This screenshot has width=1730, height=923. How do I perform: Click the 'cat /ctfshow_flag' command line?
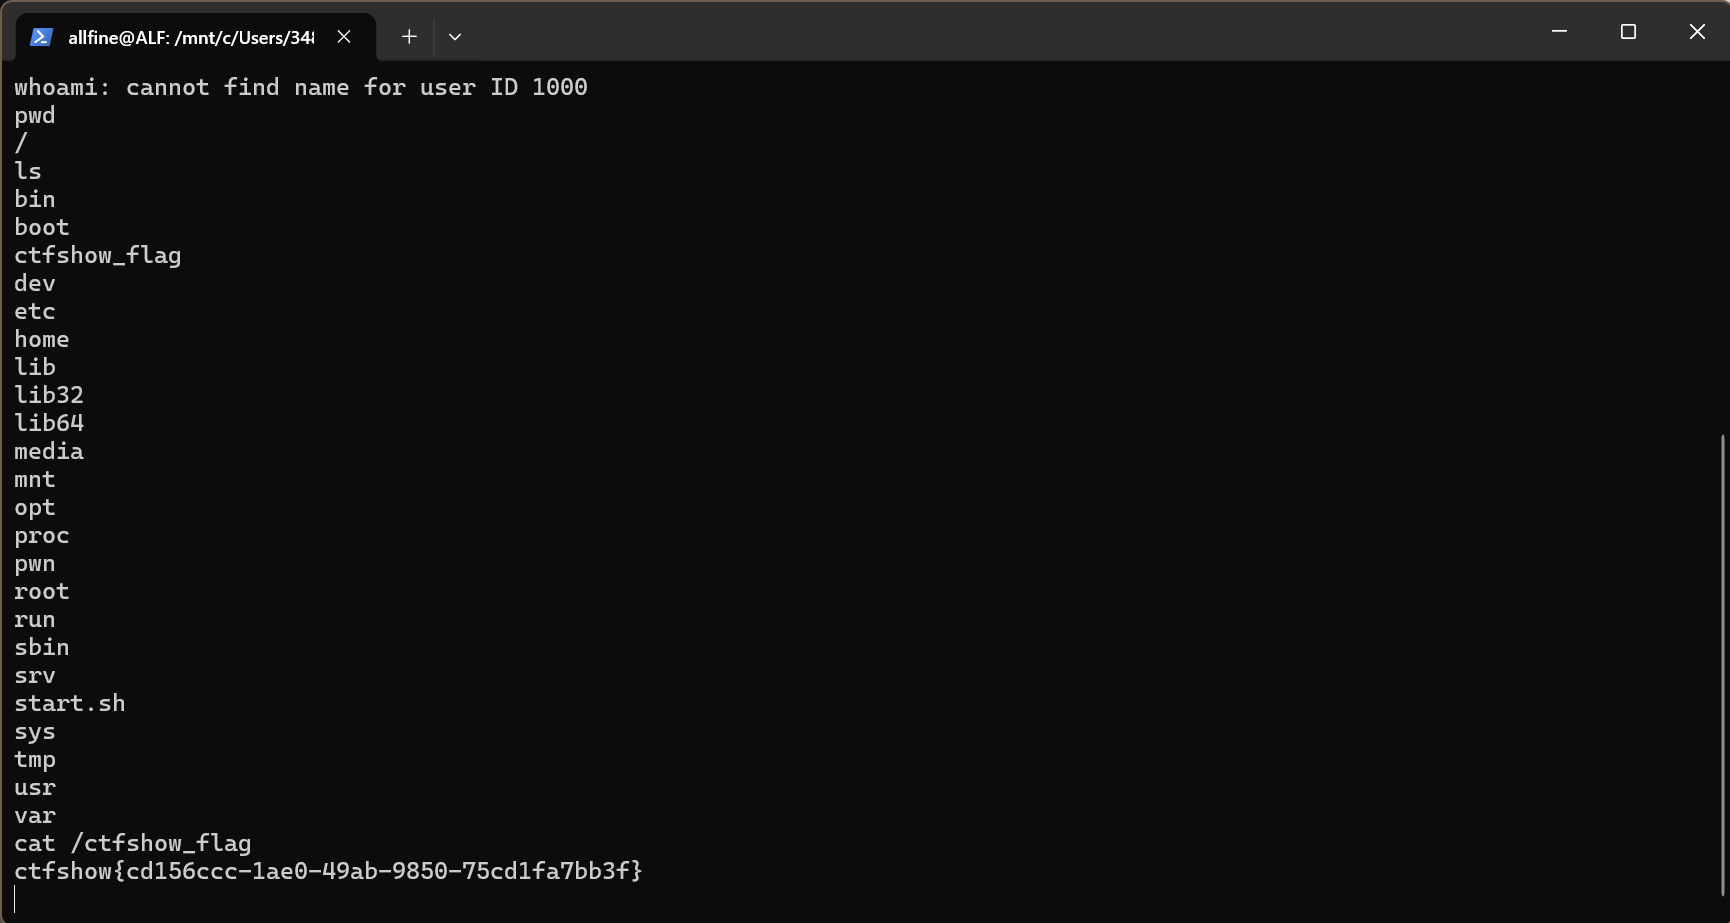pyautogui.click(x=132, y=843)
